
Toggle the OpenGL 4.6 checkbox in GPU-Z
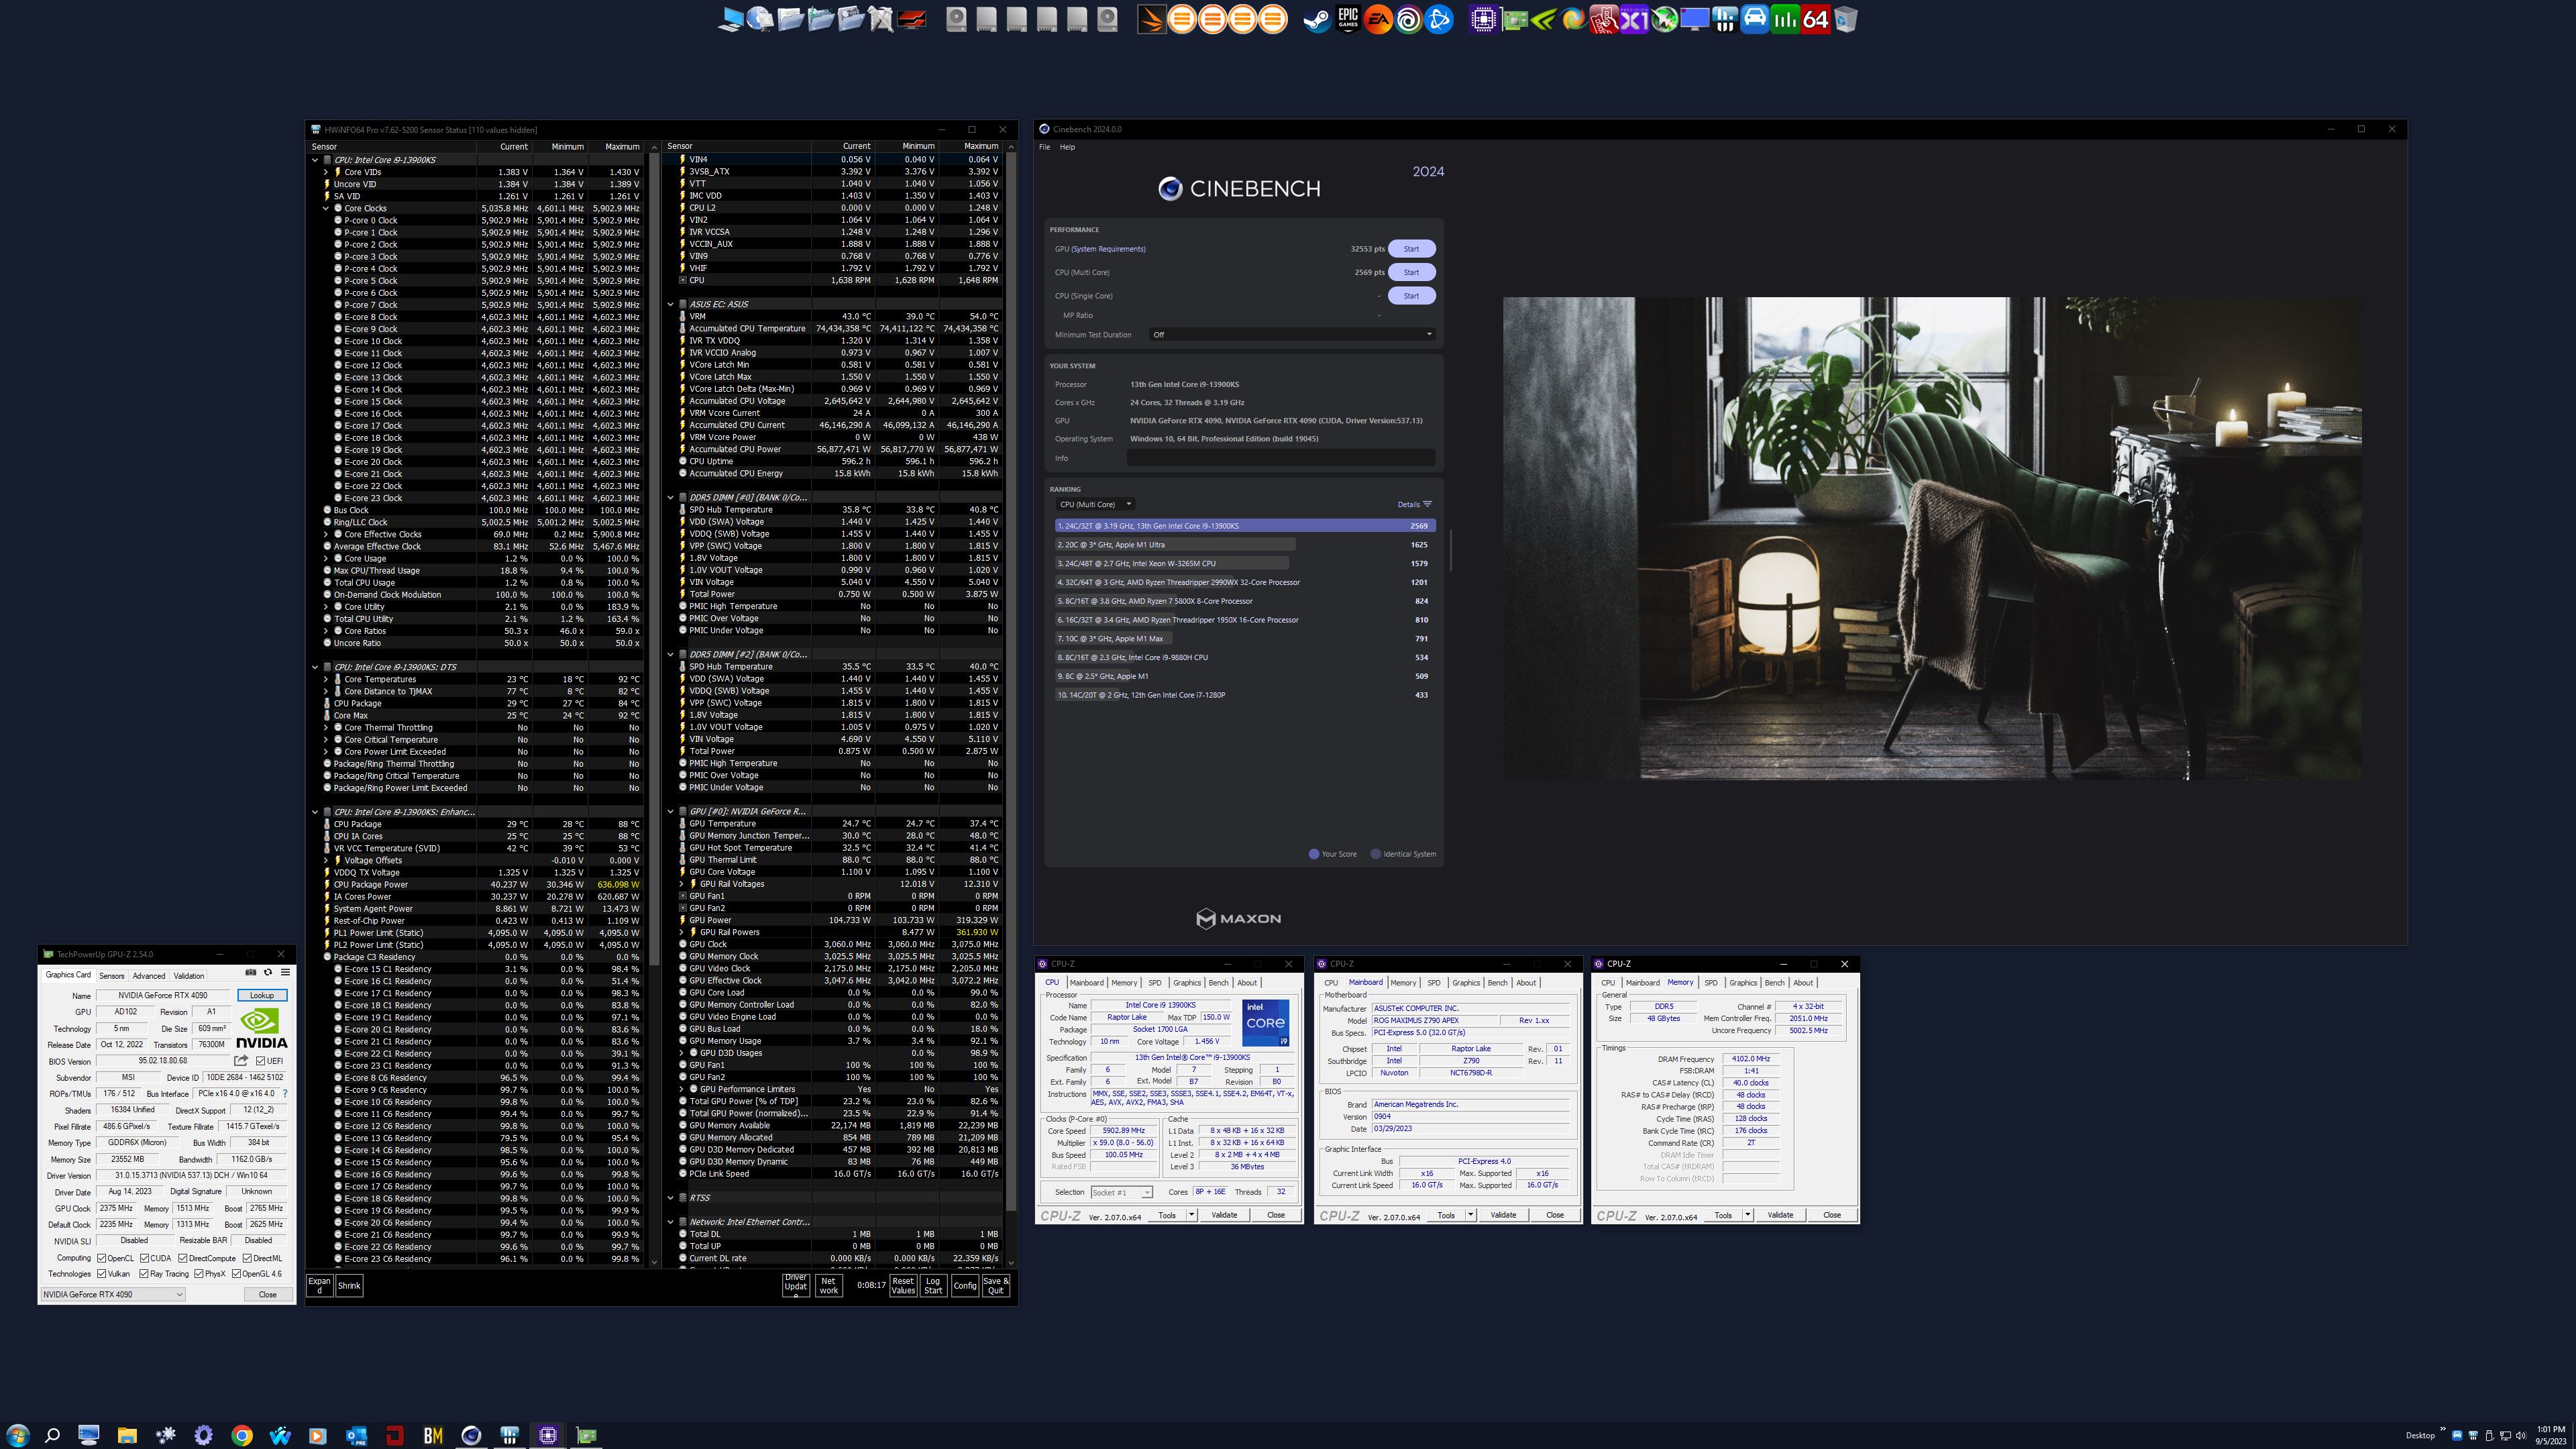(236, 1274)
